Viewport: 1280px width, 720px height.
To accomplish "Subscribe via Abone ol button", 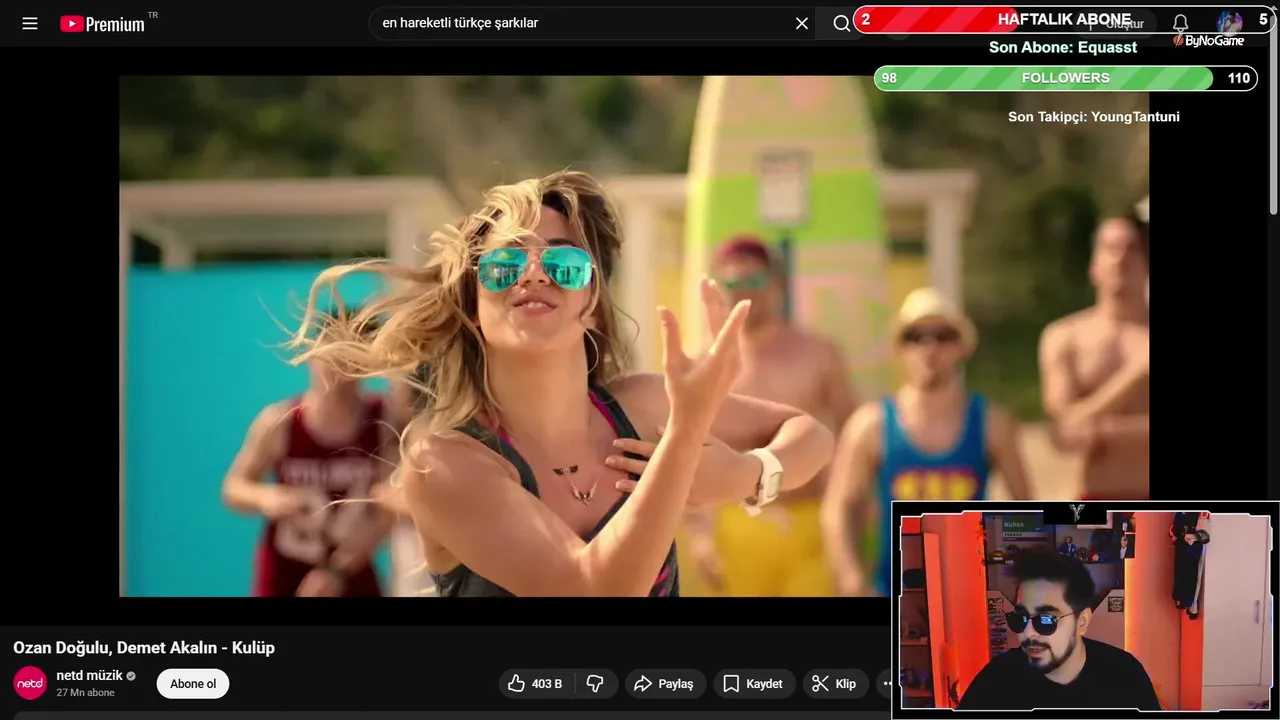I will (193, 684).
